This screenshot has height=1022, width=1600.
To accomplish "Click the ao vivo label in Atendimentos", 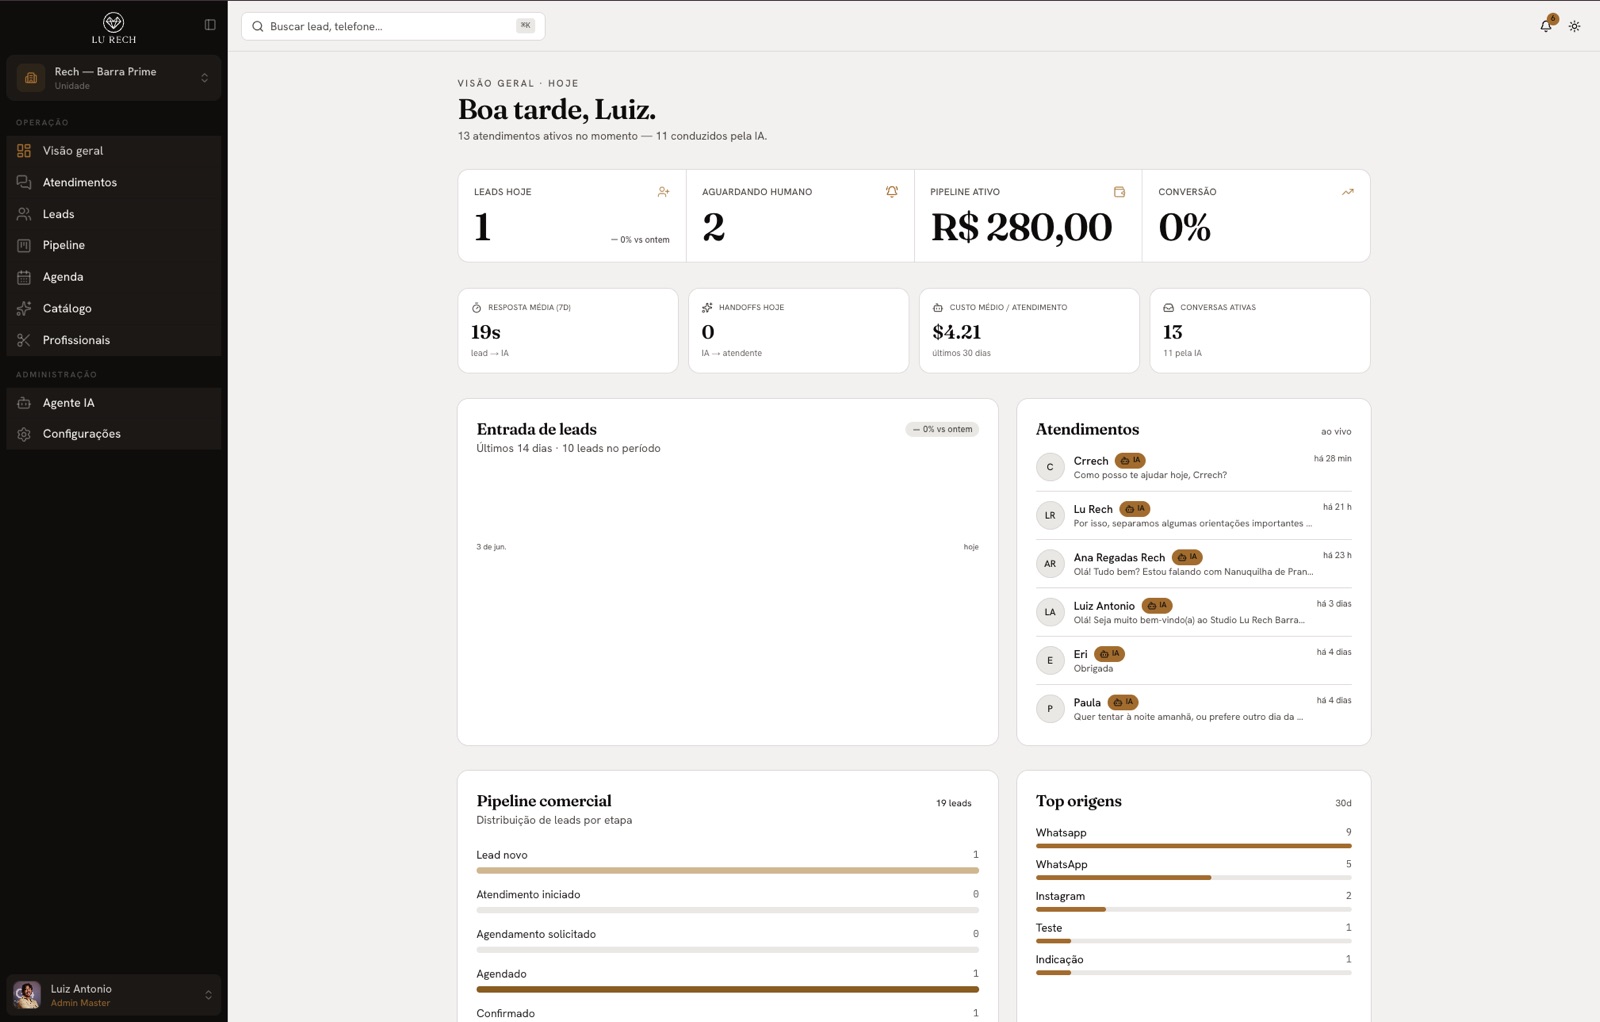I will [1335, 432].
